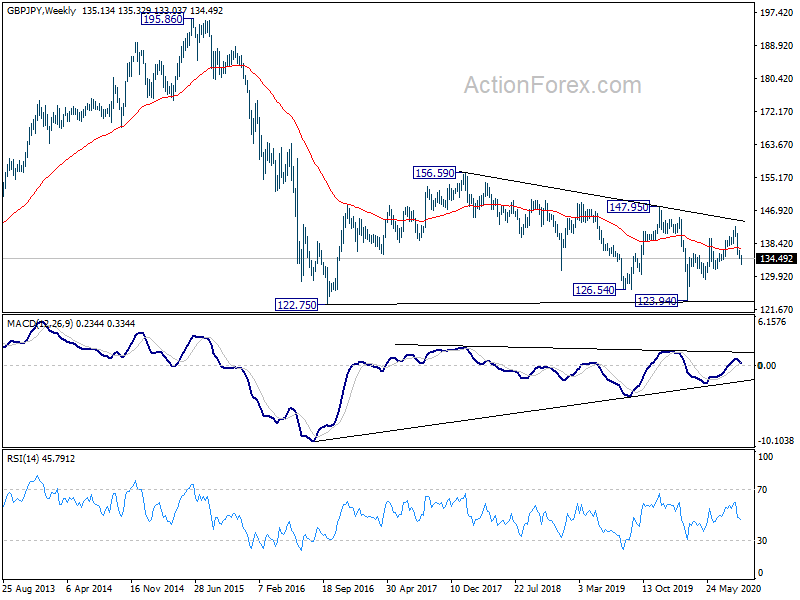Click the OHLC values 135.134 135.329 133.037 134.492
Image resolution: width=800 pixels, height=600 pixels.
pos(152,10)
